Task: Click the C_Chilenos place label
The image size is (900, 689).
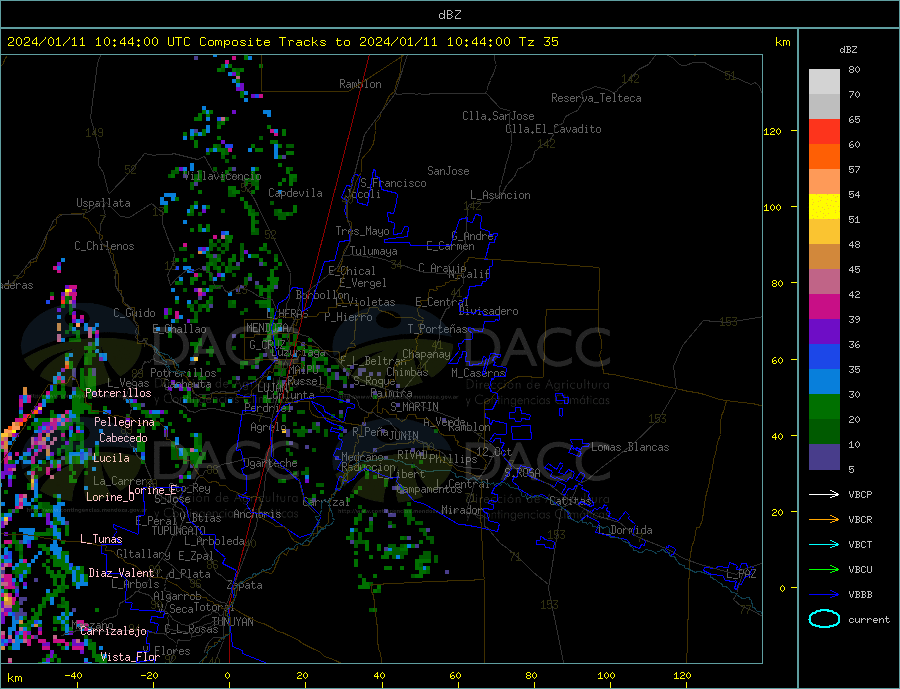Action: pos(104,246)
